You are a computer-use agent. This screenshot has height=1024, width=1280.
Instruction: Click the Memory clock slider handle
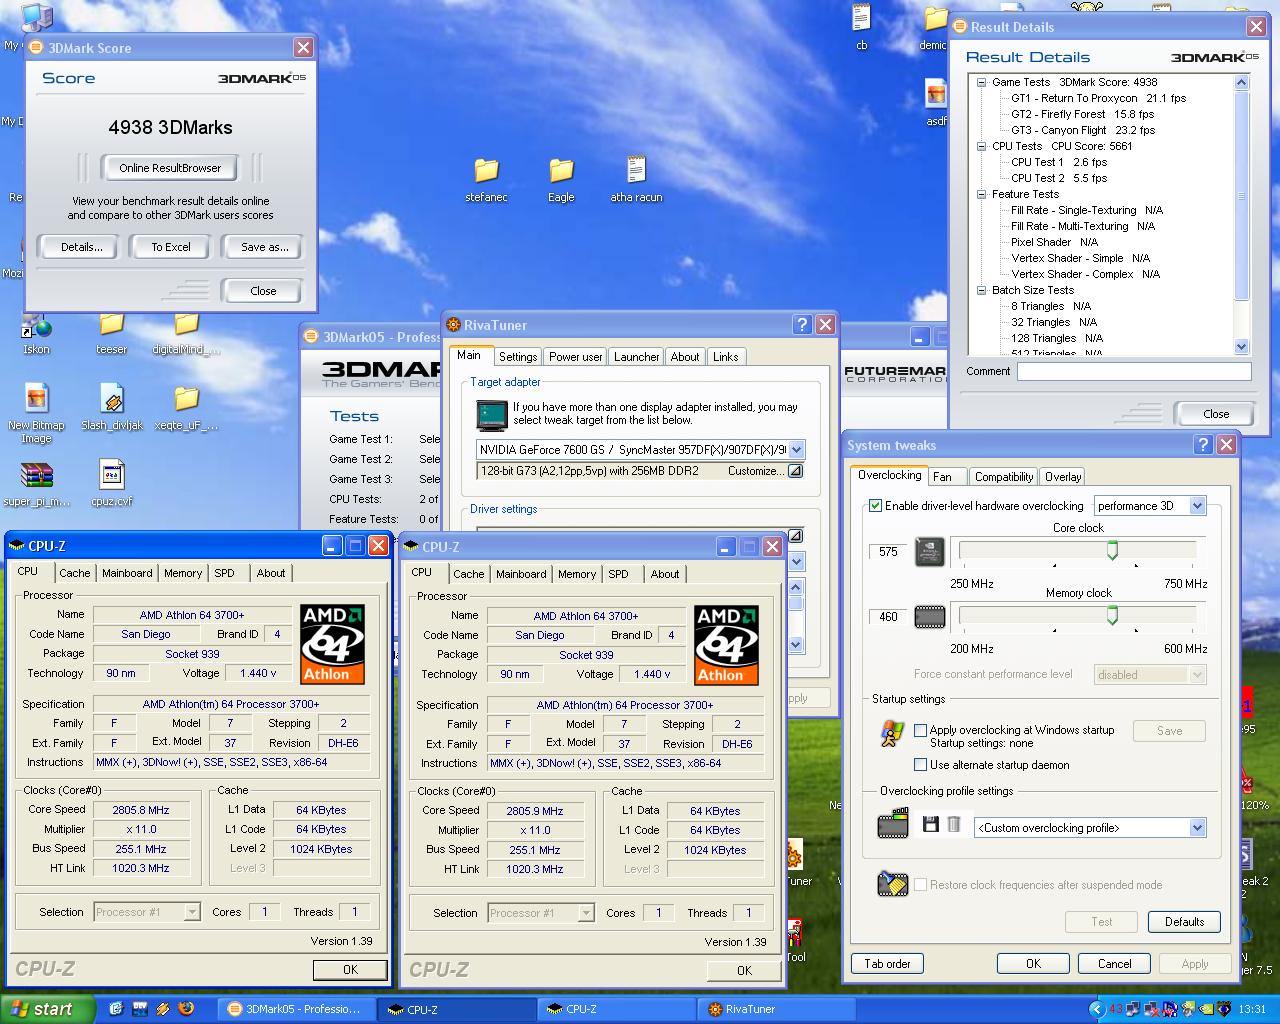[x=1112, y=616]
